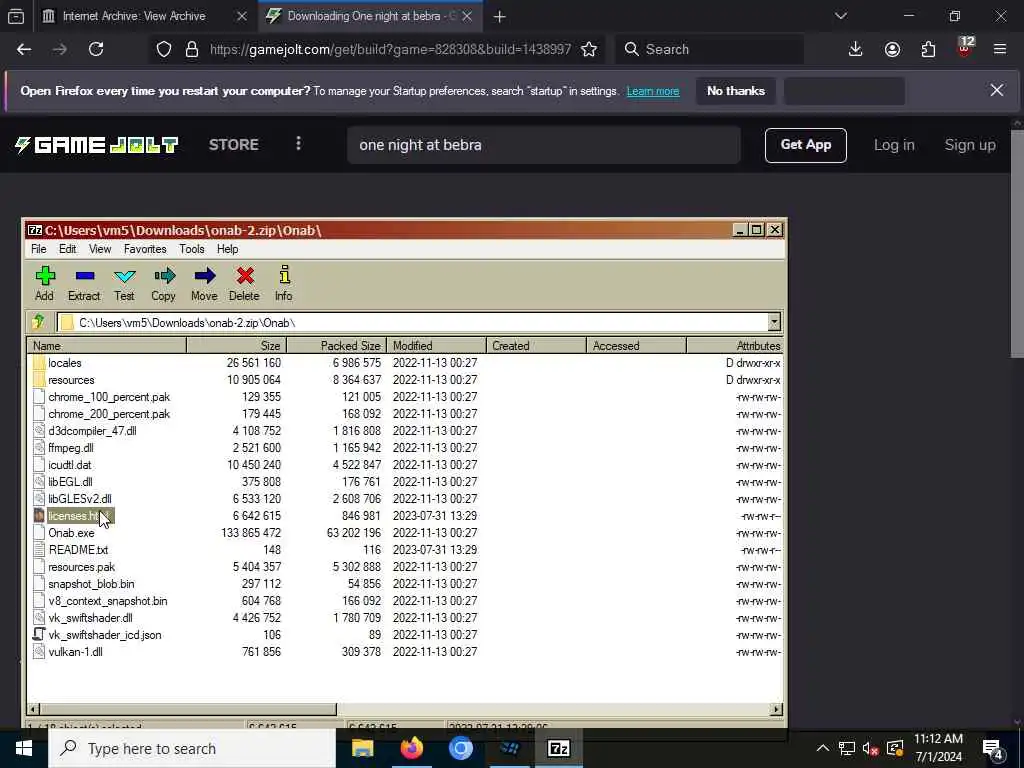Open the 7-Zip View menu
Image resolution: width=1024 pixels, height=768 pixels.
100,249
